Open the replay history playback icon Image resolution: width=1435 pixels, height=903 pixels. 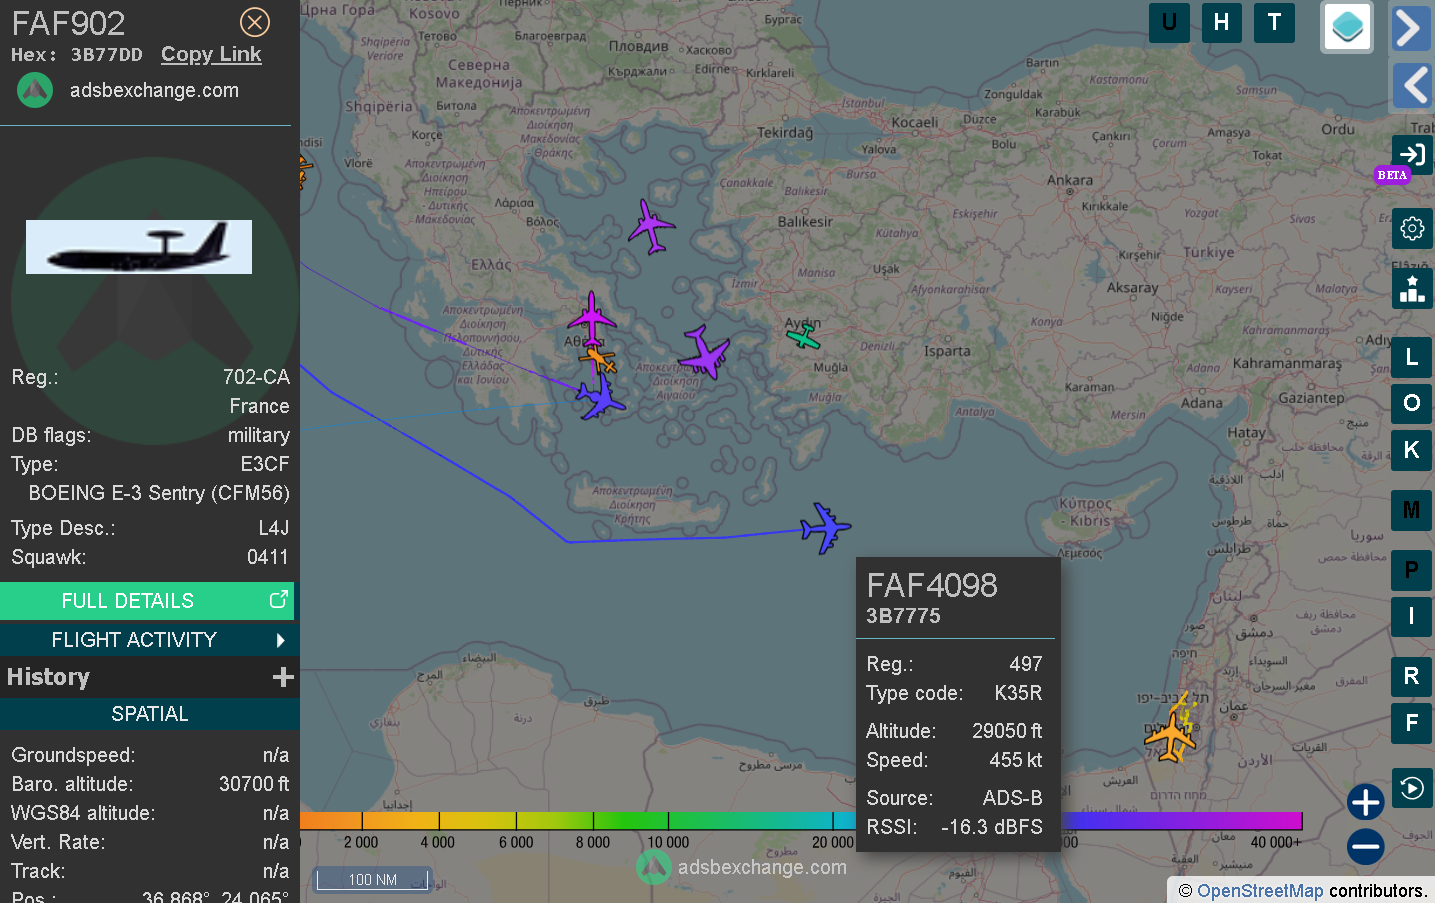[1412, 788]
